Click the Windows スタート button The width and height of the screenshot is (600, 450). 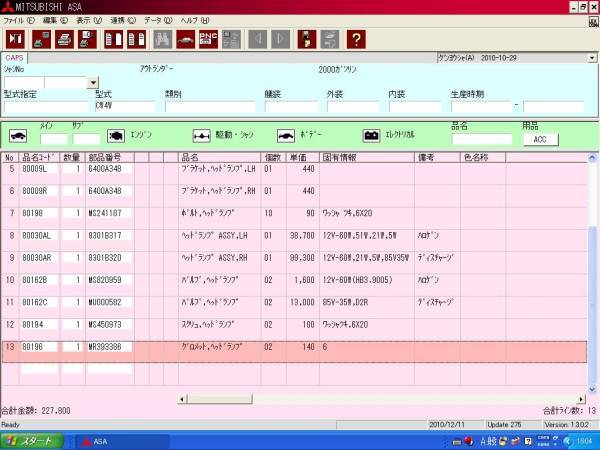click(x=32, y=441)
